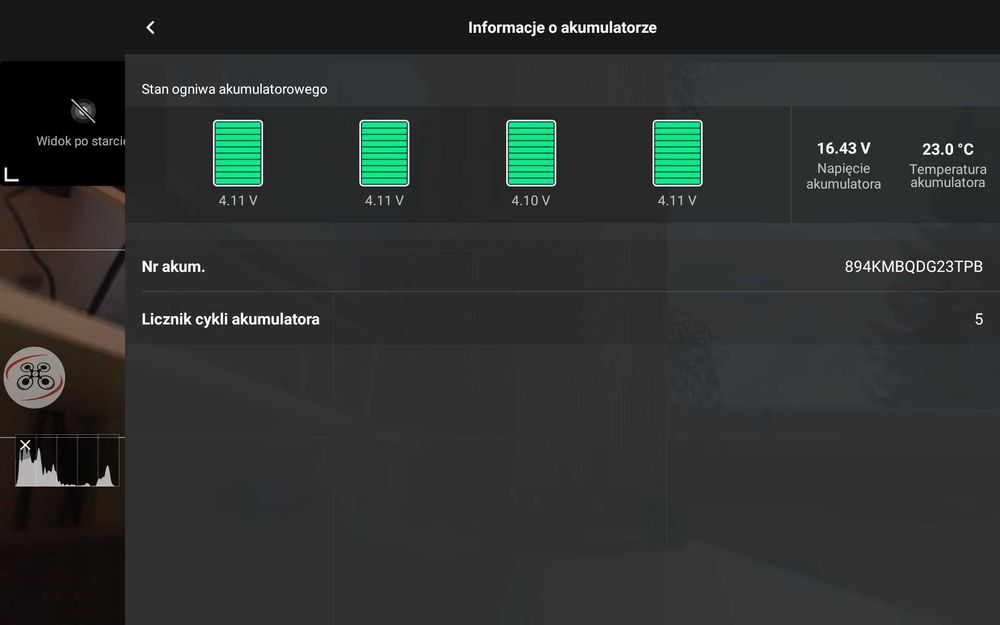The height and width of the screenshot is (625, 1000).
Task: Open the histogram graph
Action: pyautogui.click(x=67, y=460)
